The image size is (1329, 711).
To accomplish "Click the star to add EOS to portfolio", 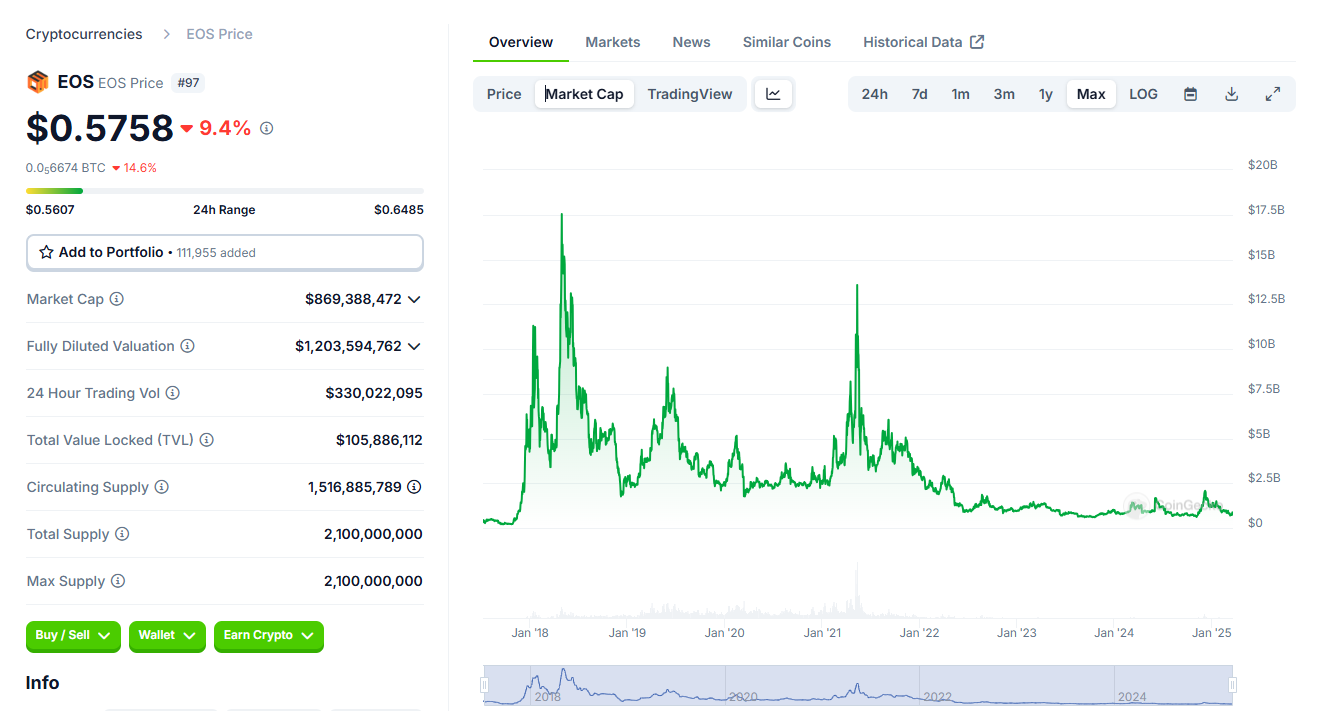I will 47,252.
